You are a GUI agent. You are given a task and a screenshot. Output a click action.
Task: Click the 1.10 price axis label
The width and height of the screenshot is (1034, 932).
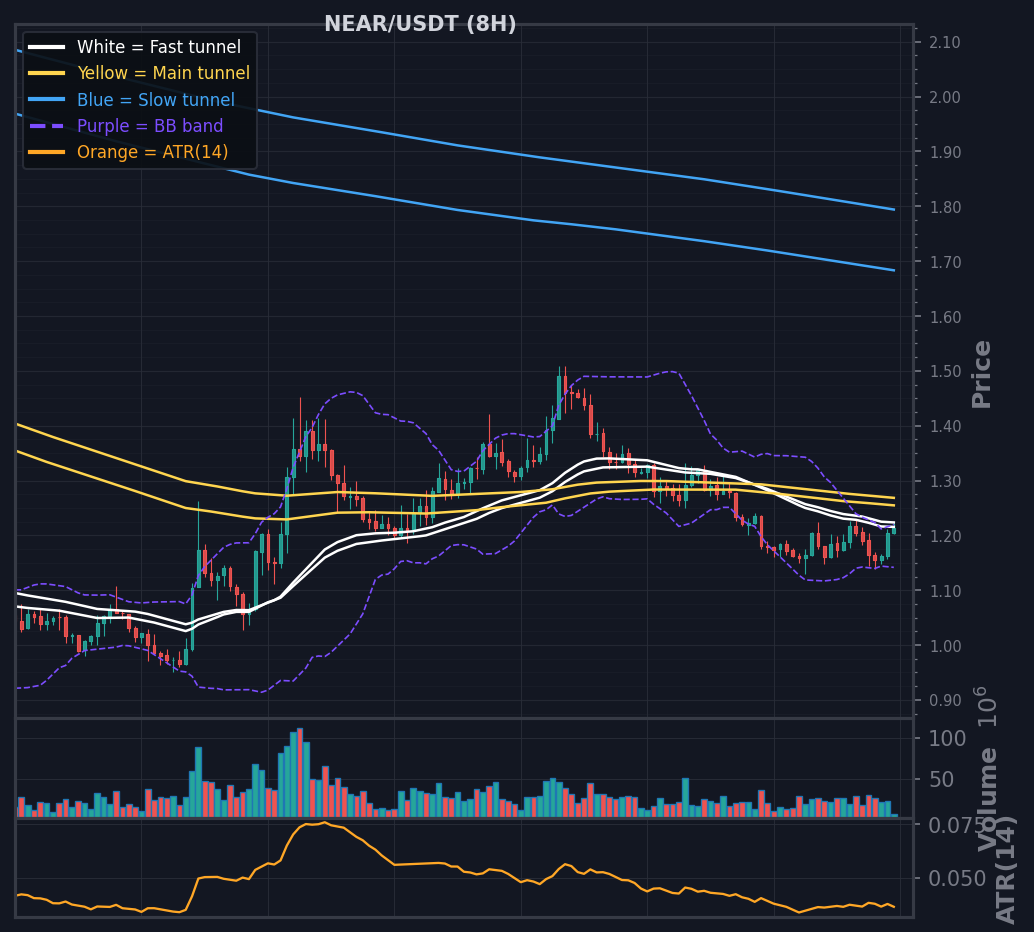(x=944, y=591)
